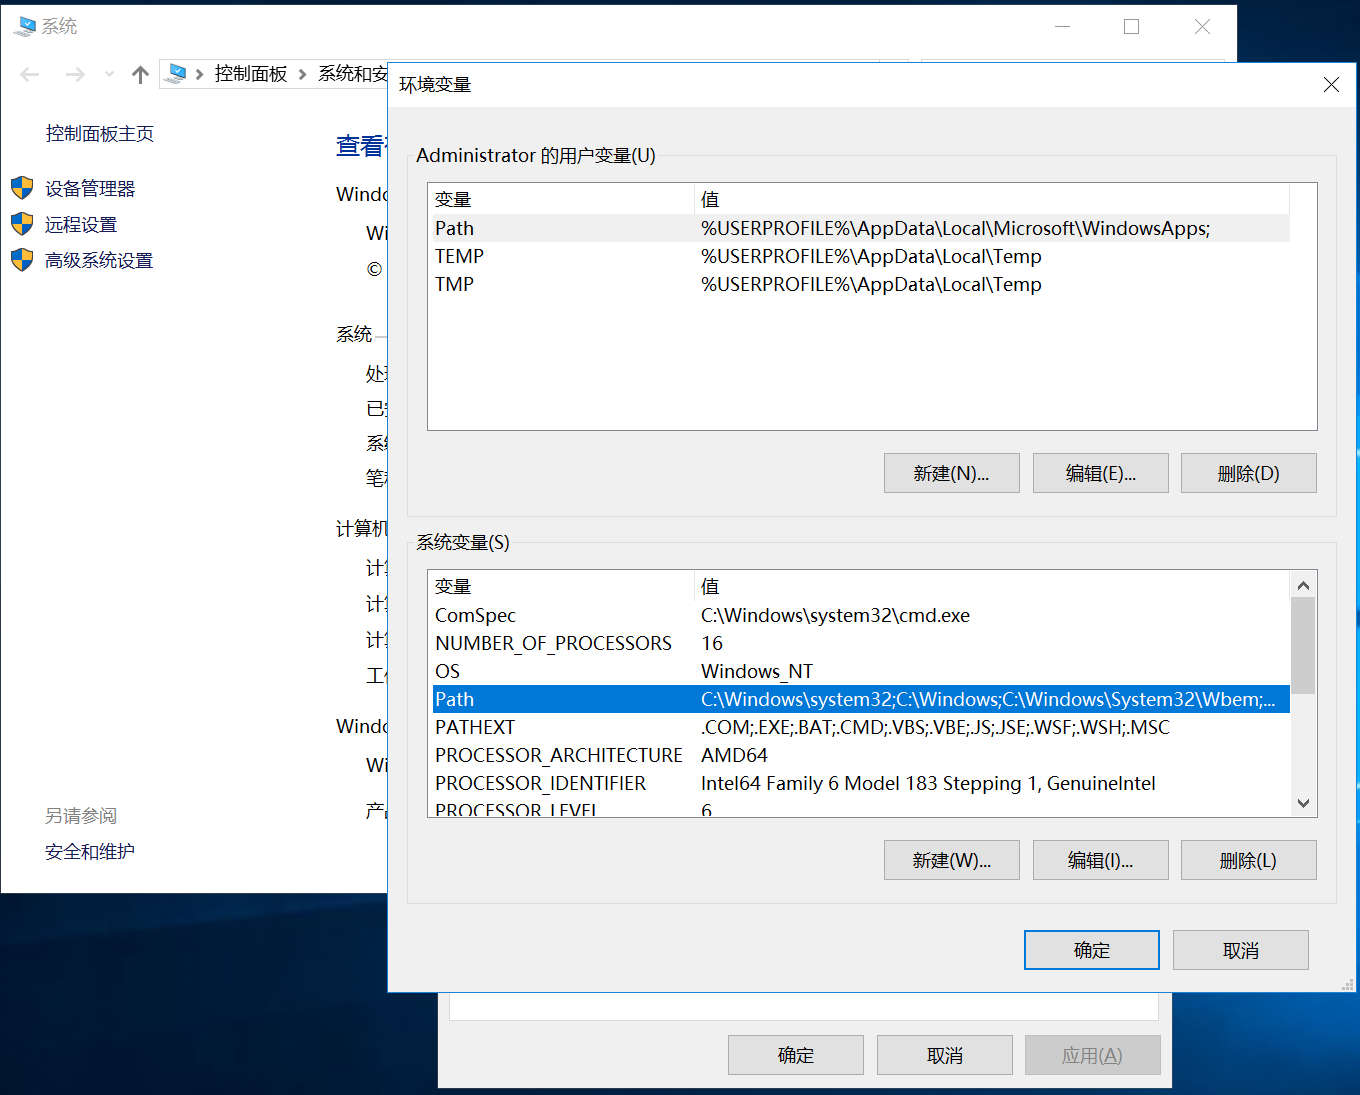Click scroll up arrow in system variables list
Image resolution: width=1360 pixels, height=1095 pixels.
pyautogui.click(x=1303, y=585)
